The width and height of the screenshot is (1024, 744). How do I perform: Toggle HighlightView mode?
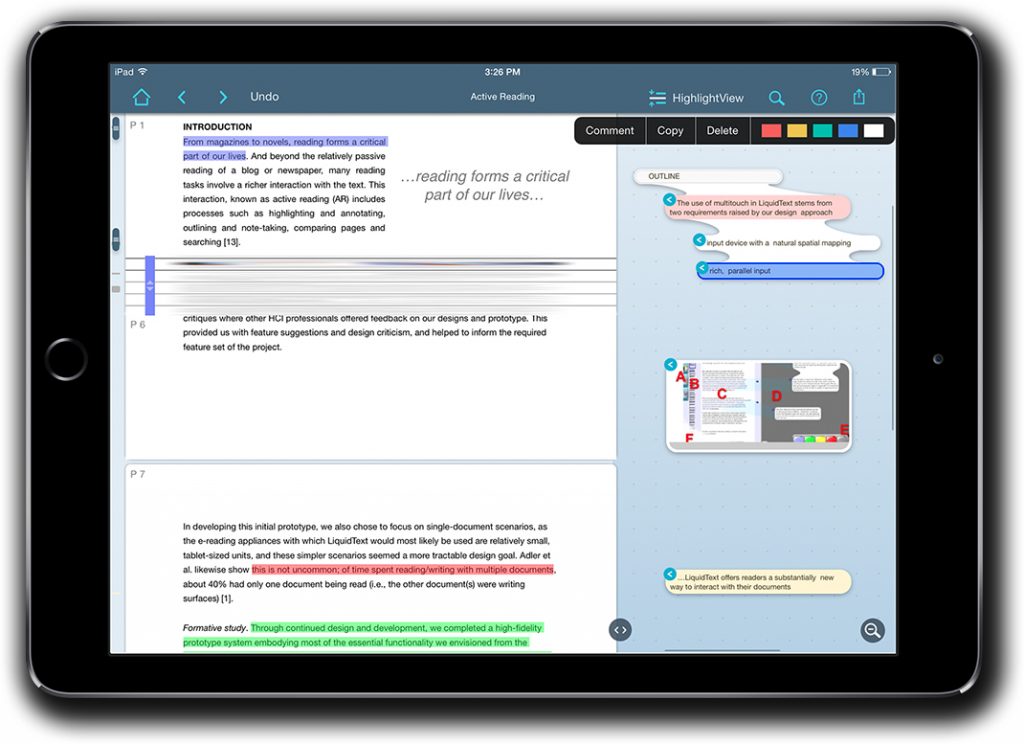(x=696, y=98)
